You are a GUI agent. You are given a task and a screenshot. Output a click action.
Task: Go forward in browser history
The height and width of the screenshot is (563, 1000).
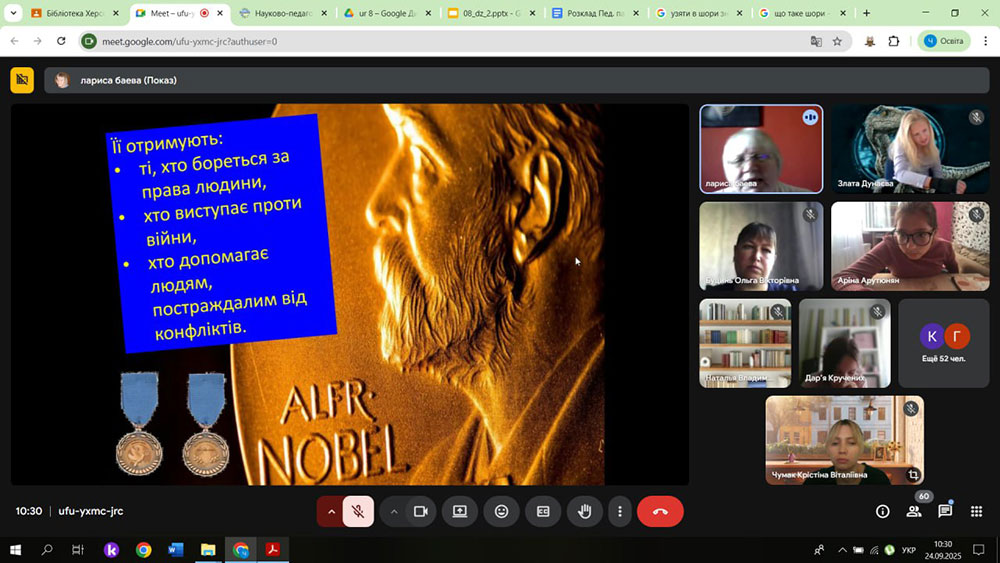38,41
